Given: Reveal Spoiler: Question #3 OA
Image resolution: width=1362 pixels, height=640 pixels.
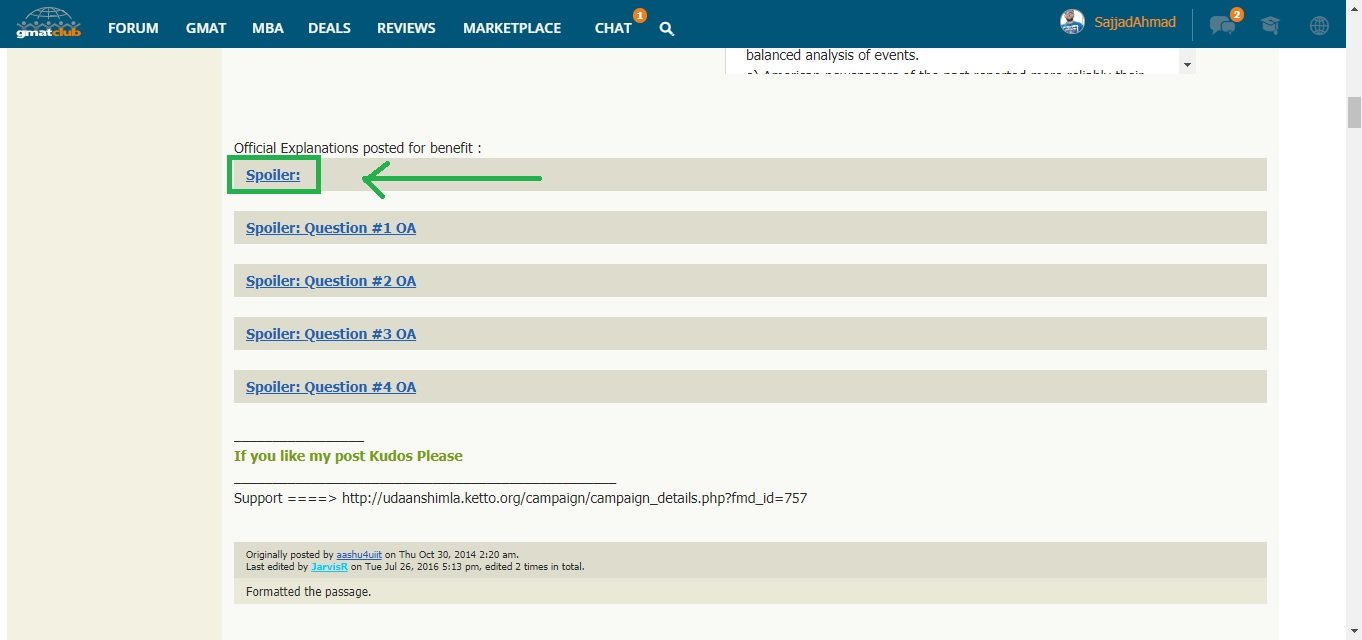Looking at the screenshot, I should (x=331, y=334).
